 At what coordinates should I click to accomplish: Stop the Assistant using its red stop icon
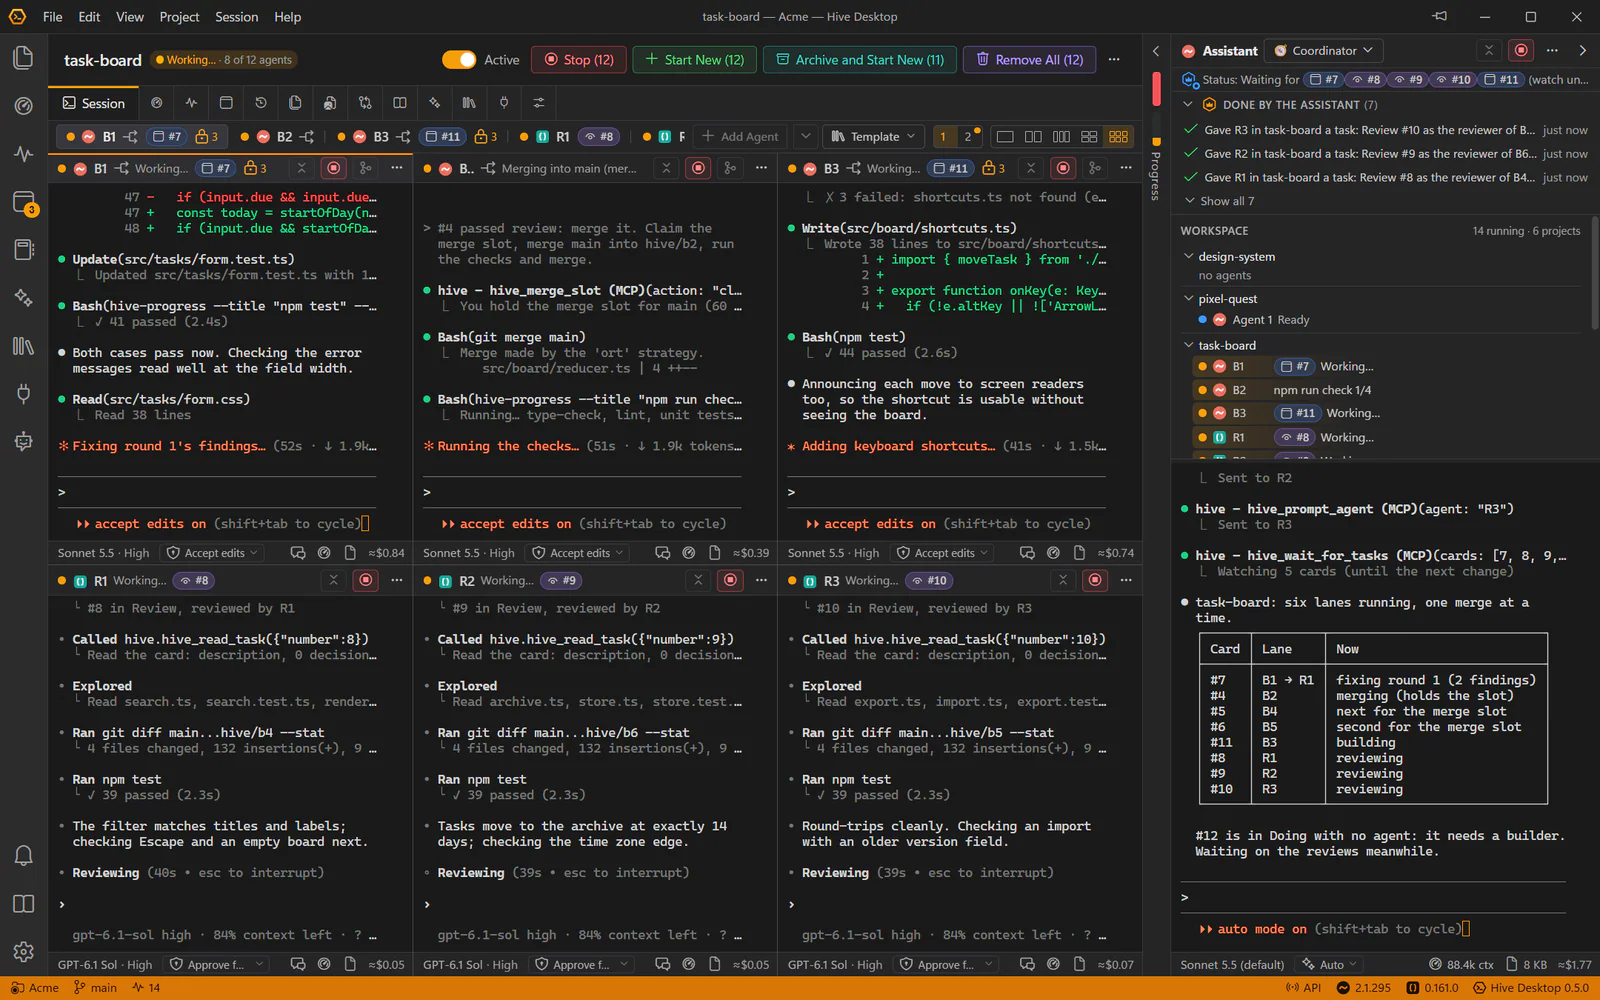tap(1521, 51)
